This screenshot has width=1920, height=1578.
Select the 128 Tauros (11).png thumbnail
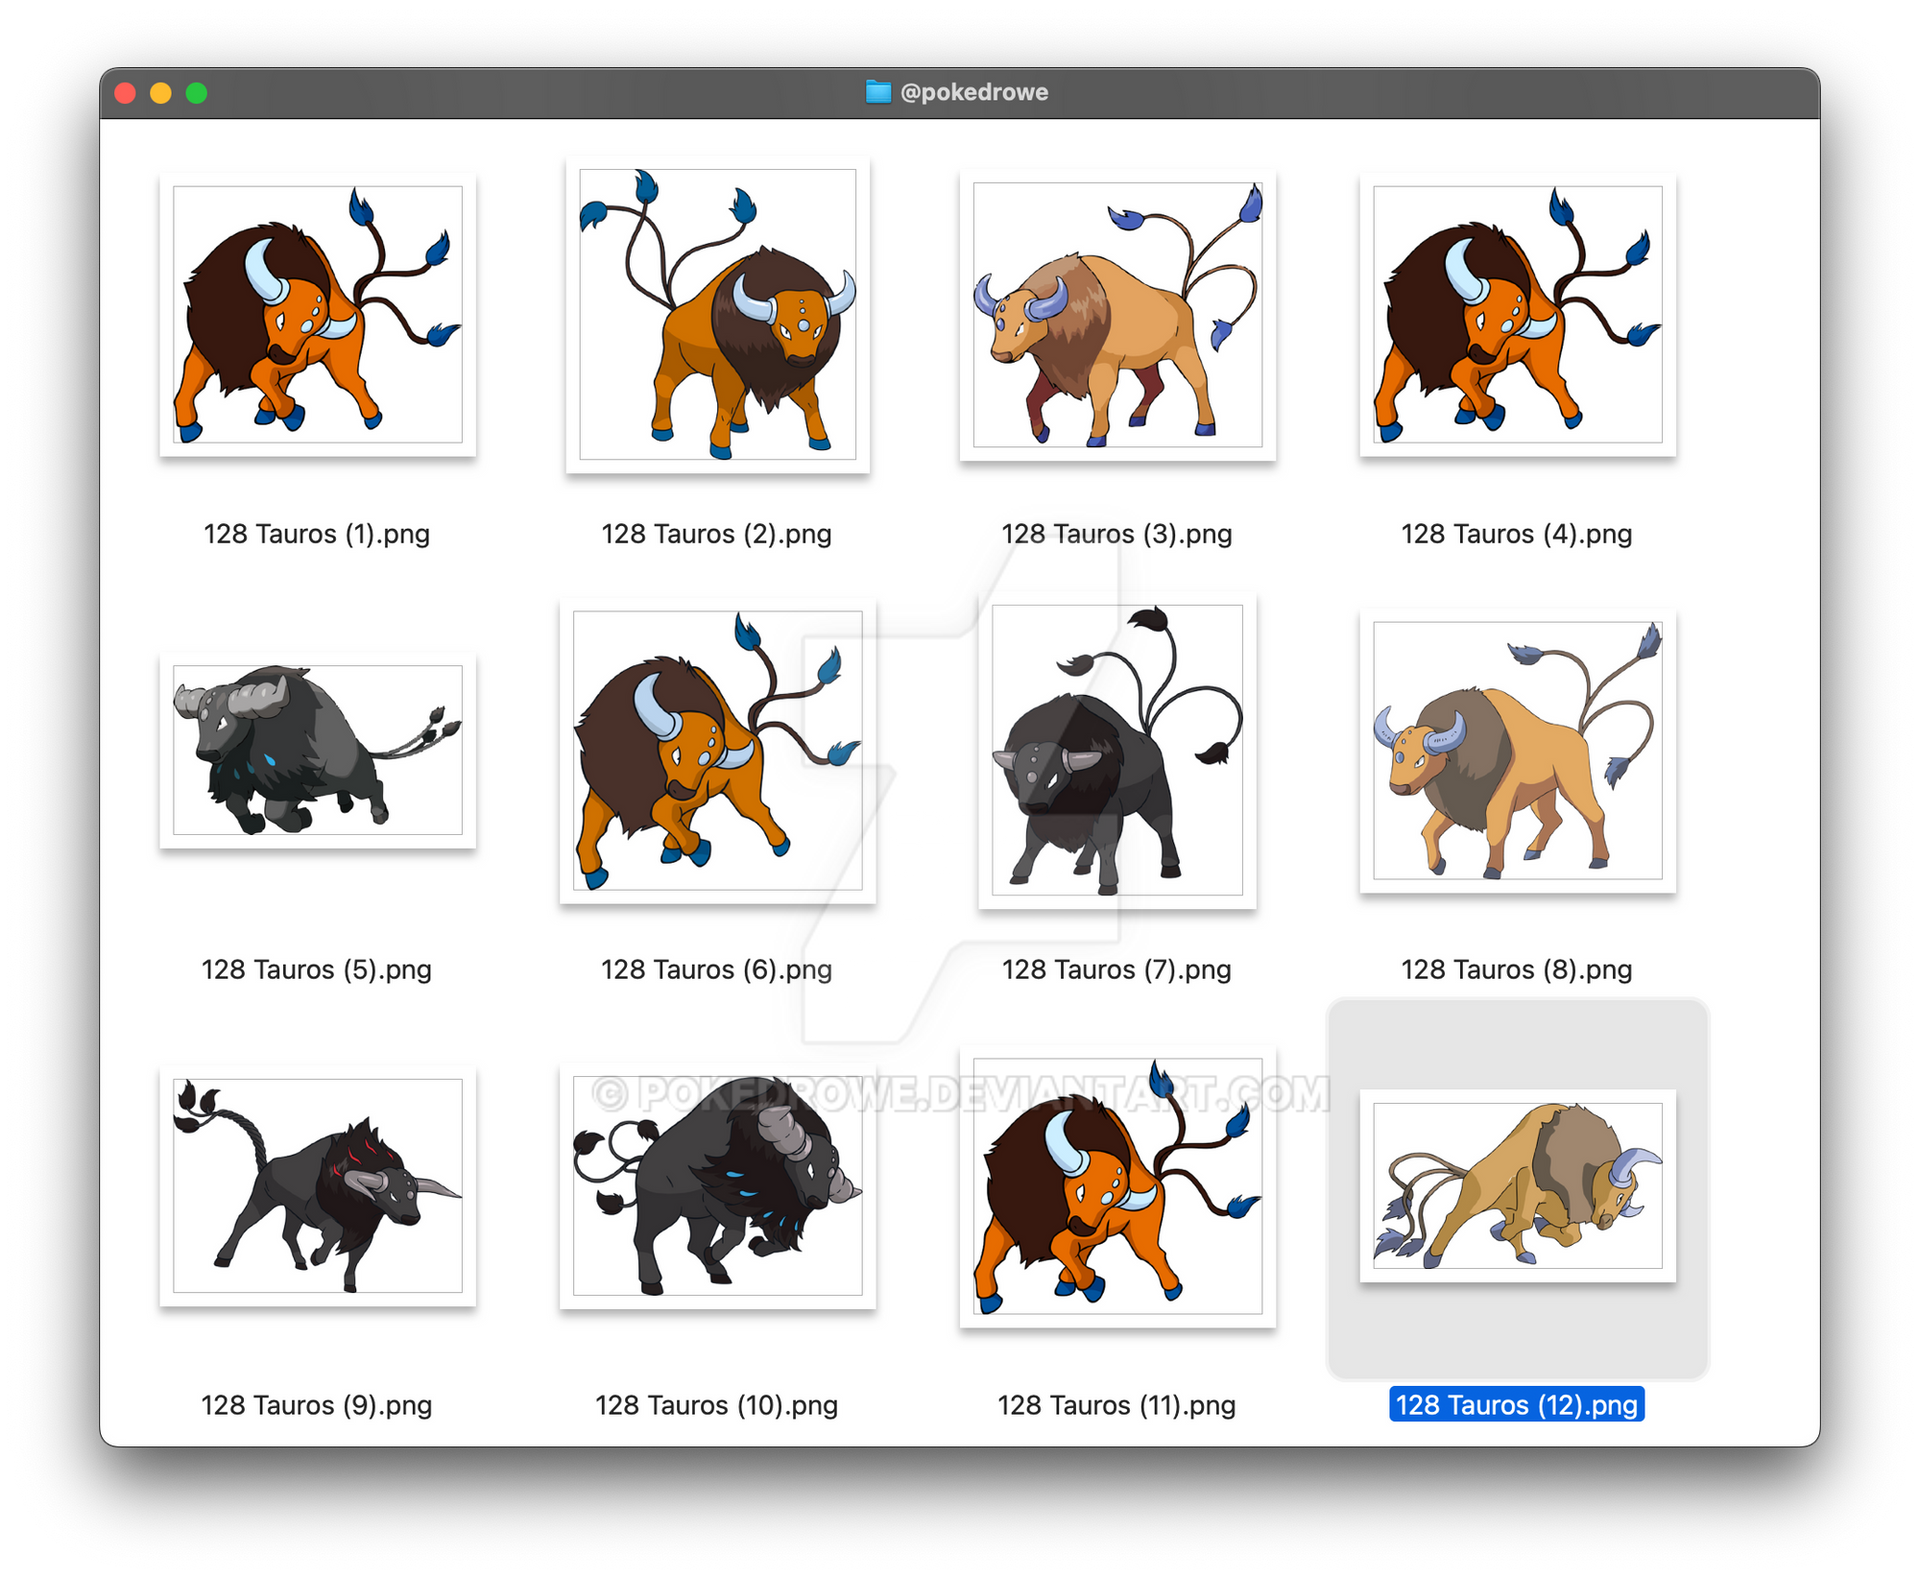pos(1118,1185)
